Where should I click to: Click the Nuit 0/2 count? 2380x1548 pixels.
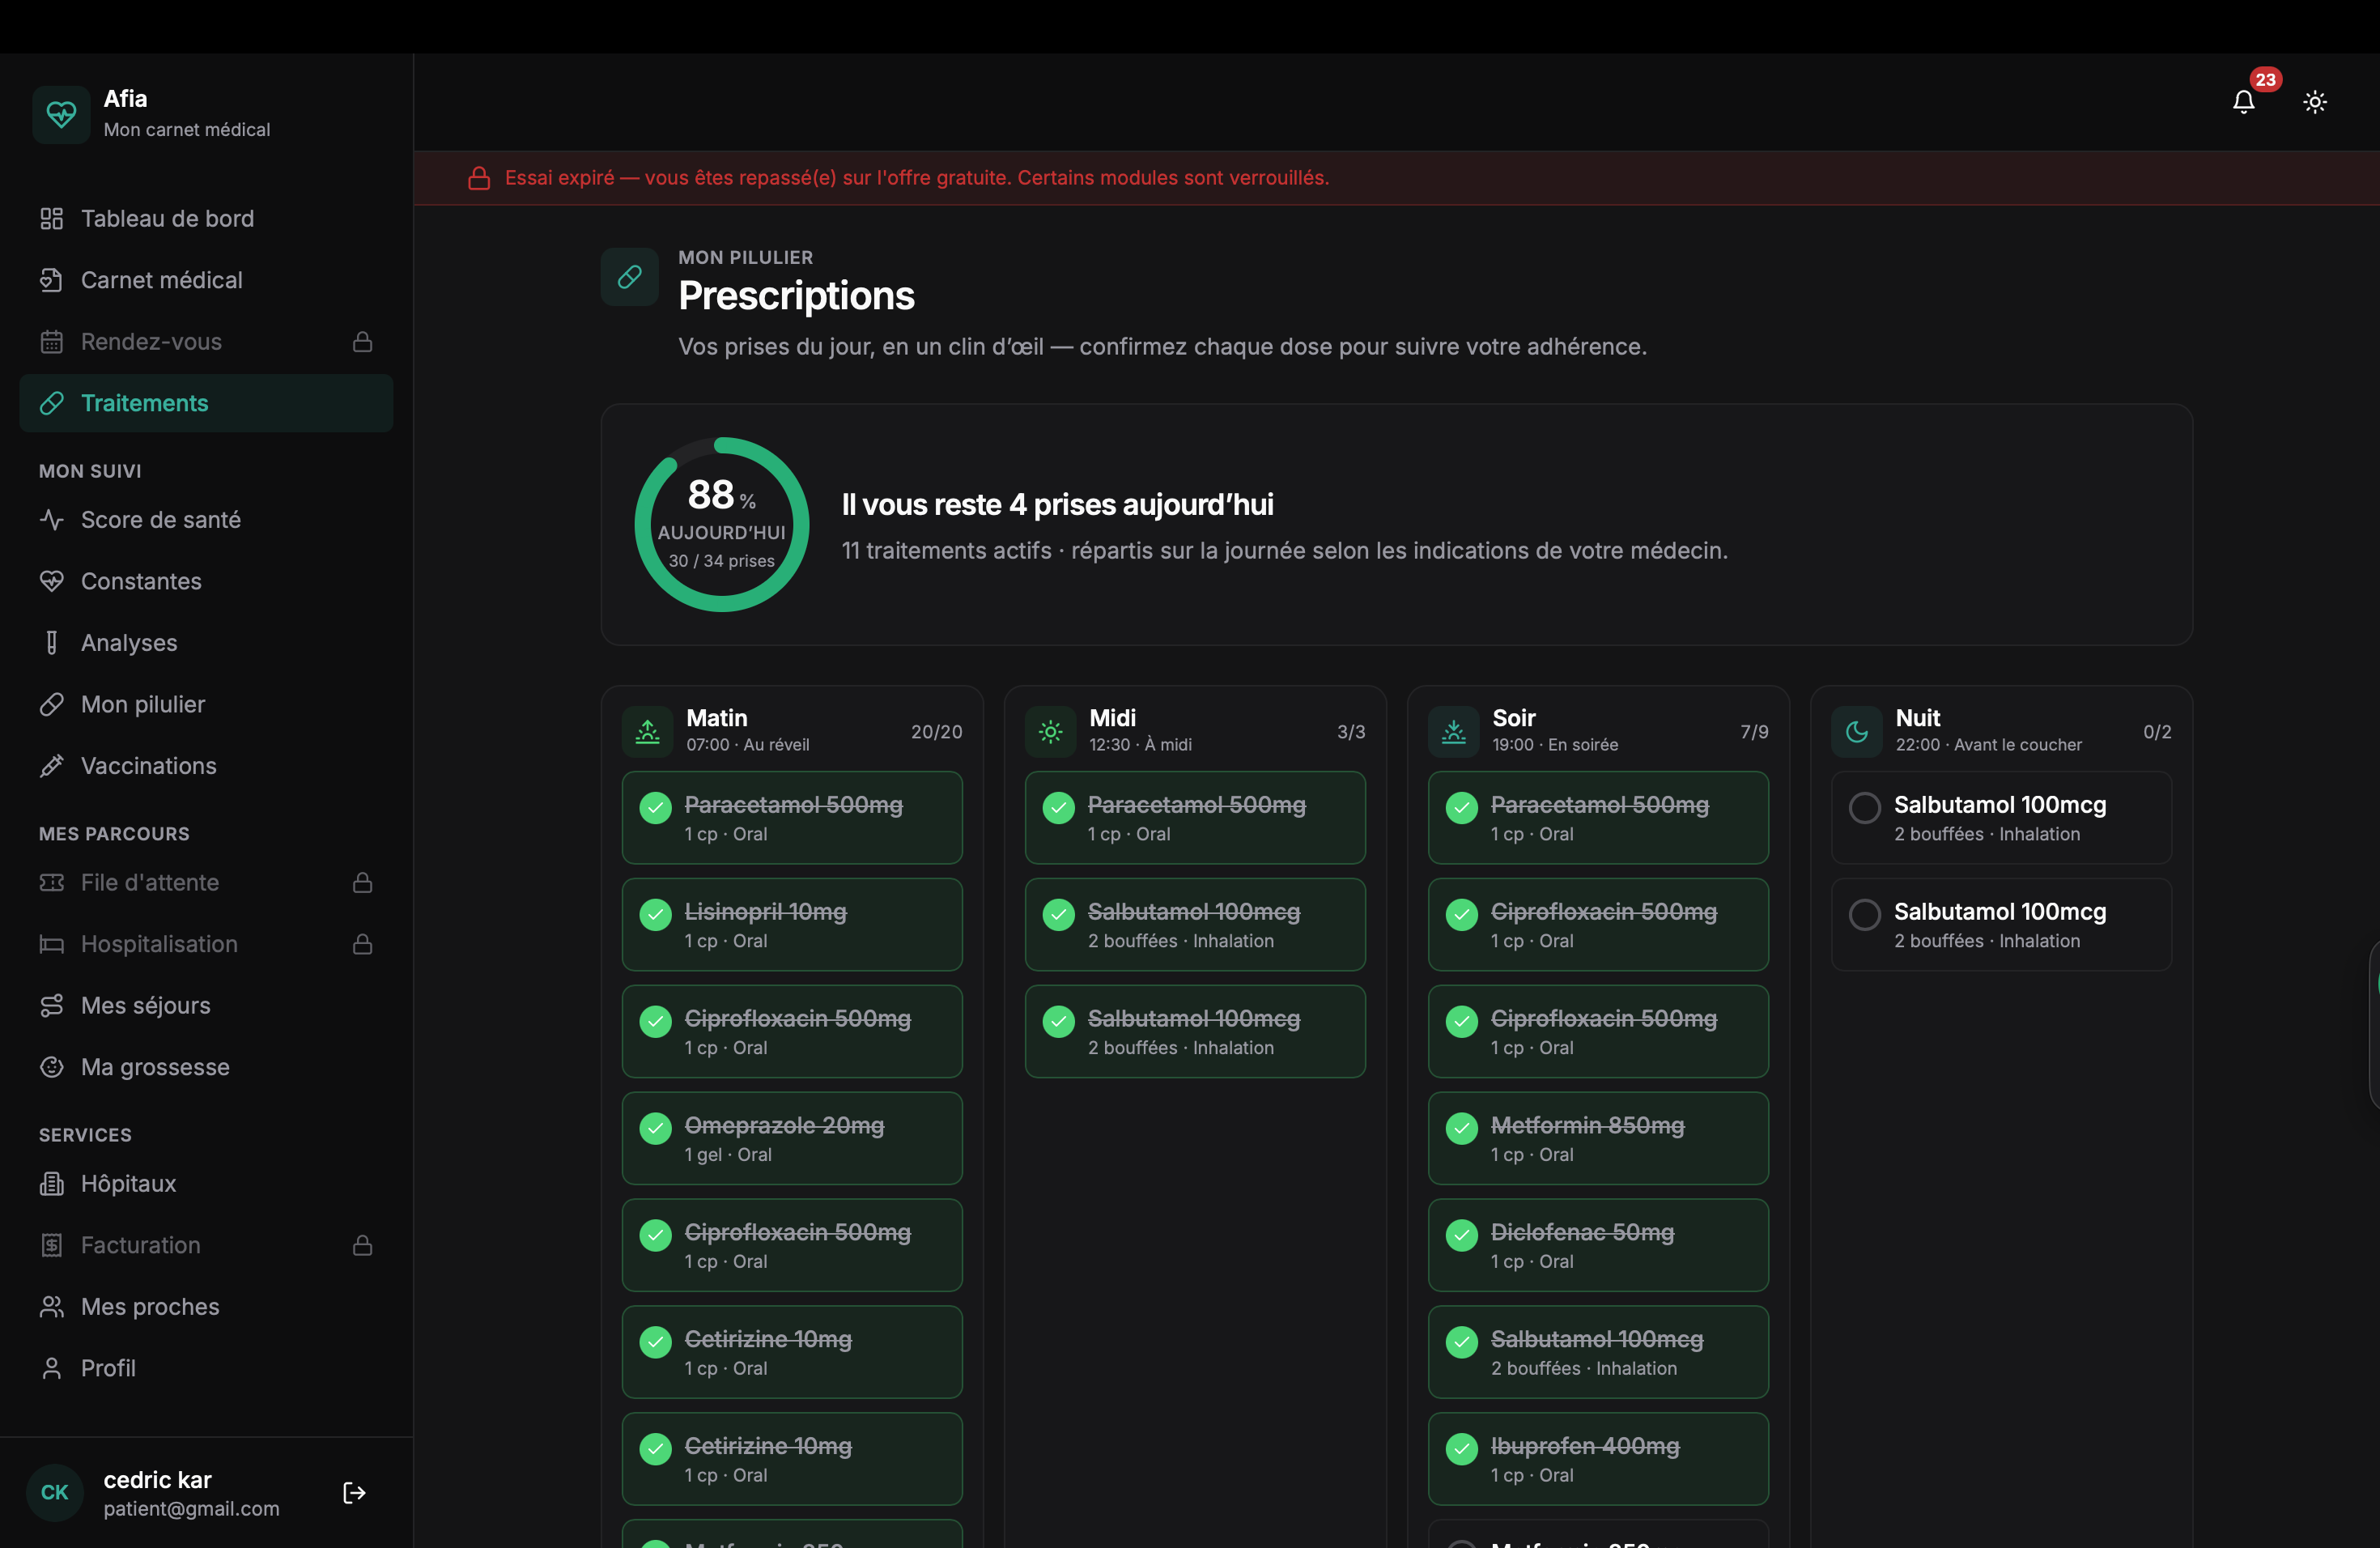tap(2157, 732)
